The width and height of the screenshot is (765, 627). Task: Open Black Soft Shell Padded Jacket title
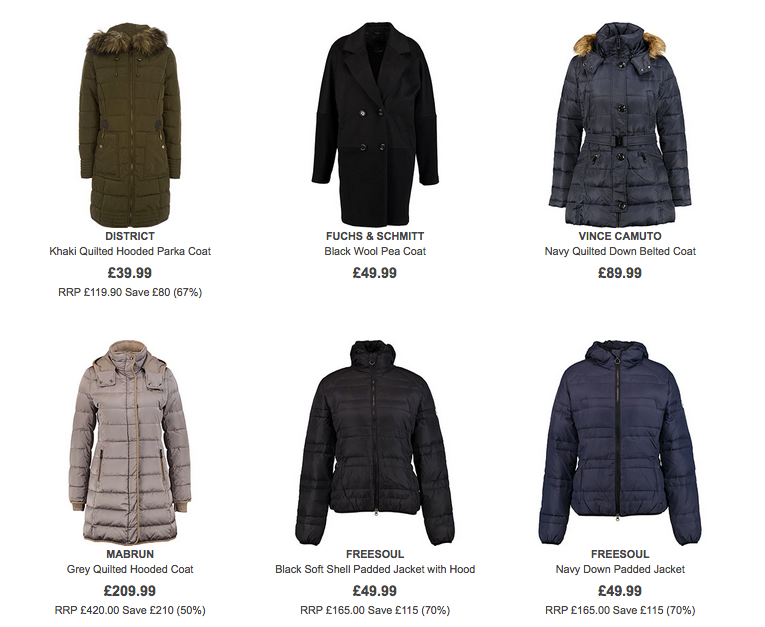(x=375, y=569)
